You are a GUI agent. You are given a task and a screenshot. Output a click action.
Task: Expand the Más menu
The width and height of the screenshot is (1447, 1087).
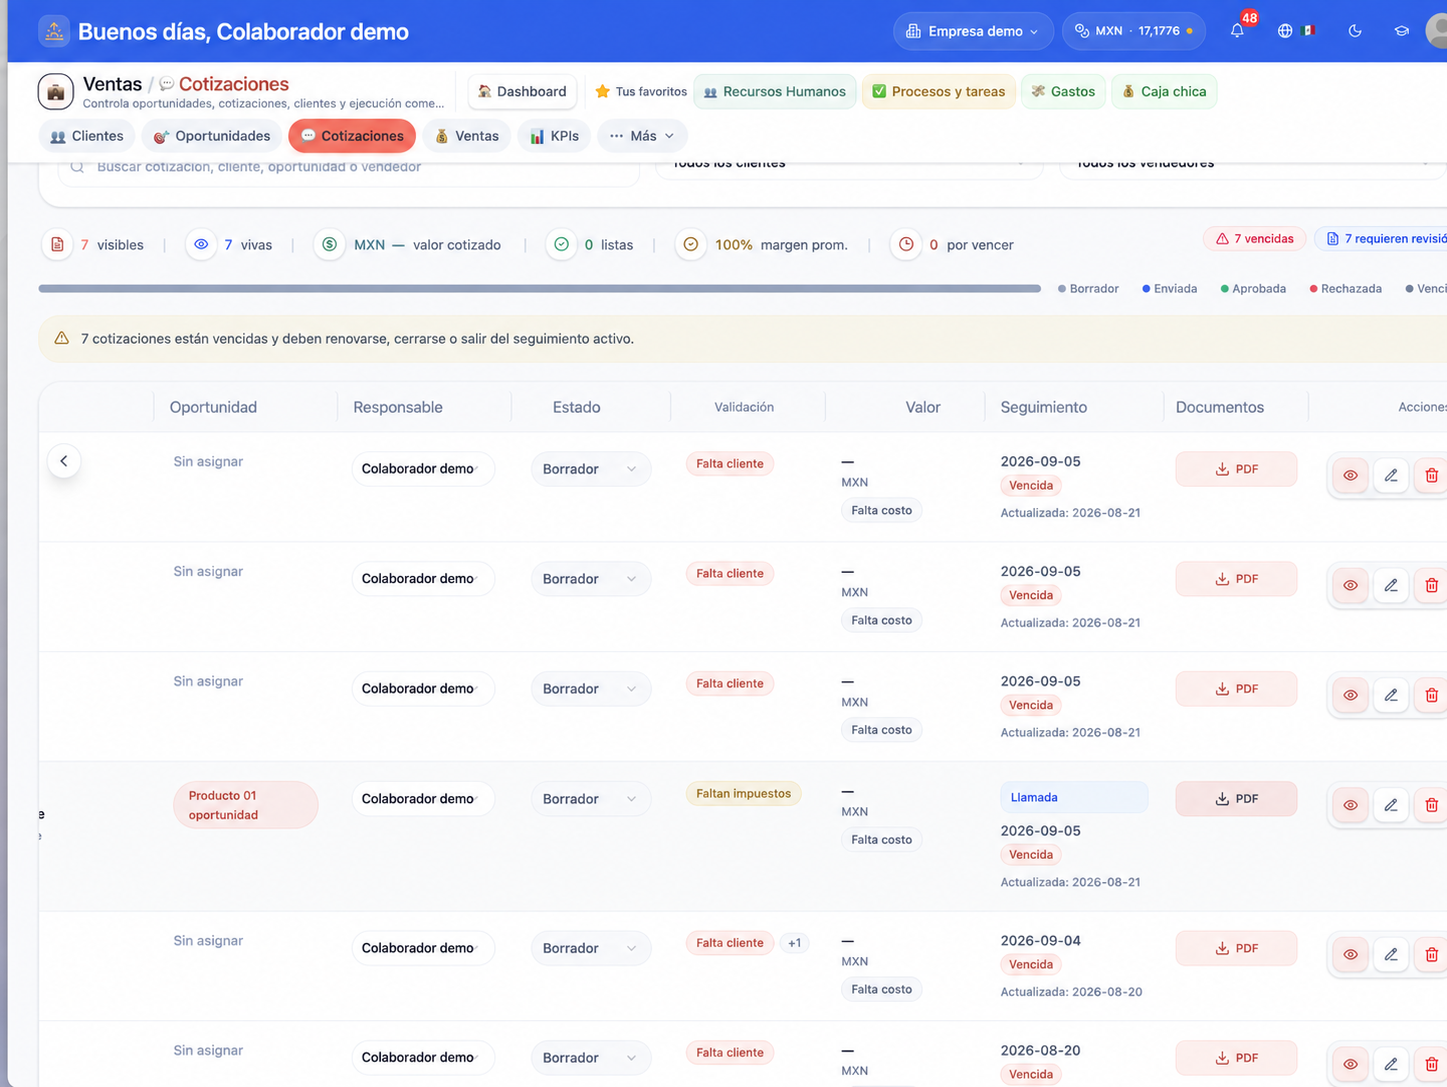(642, 136)
